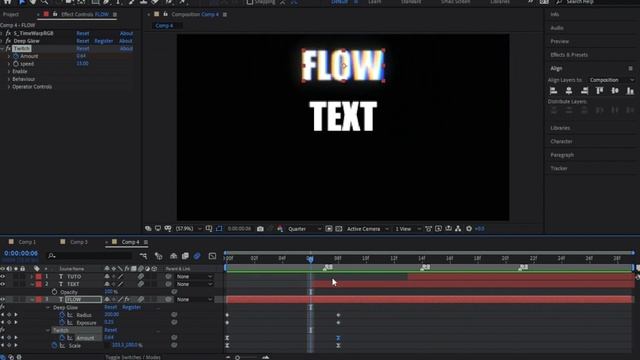This screenshot has width=640, height=360.
Task: Zoom out timeline with mountain icon
Action: pos(228,357)
